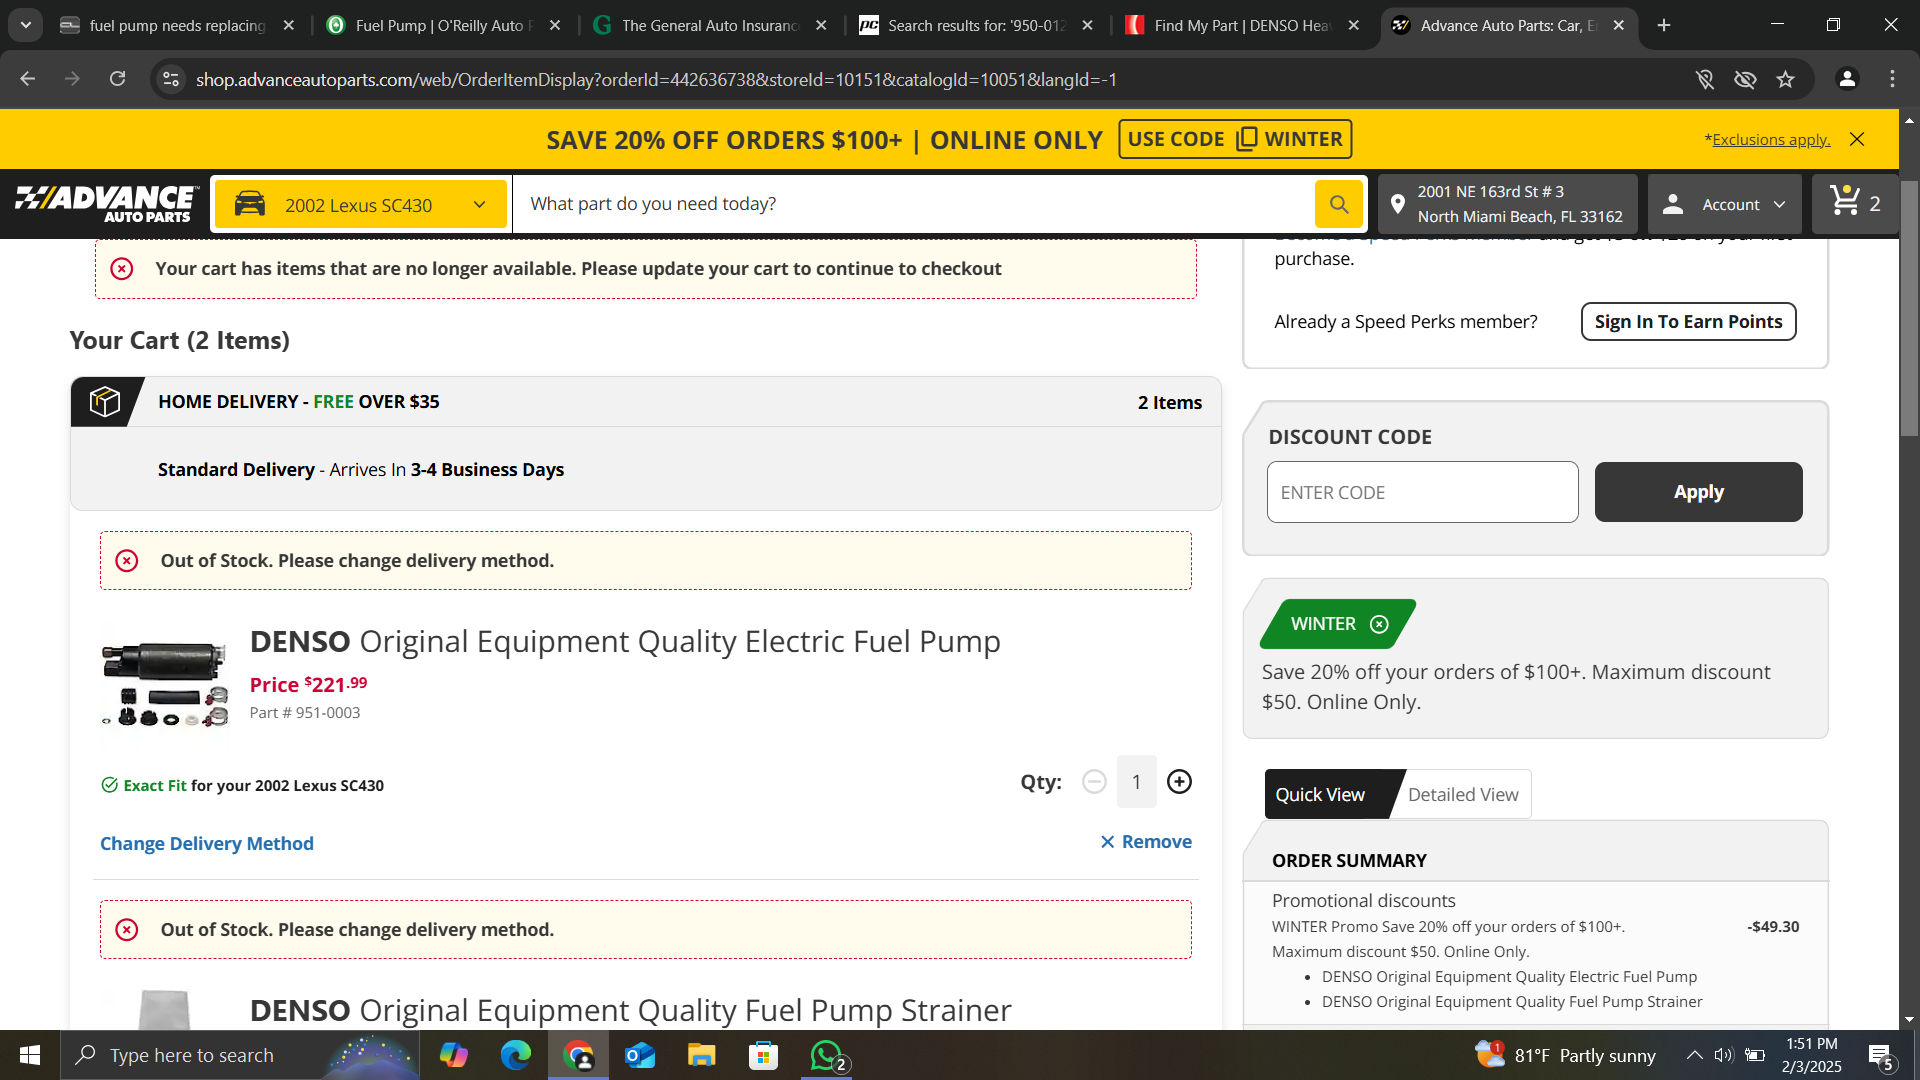Bookmark this page with star icon
This screenshot has width=1920, height=1080.
coord(1786,79)
